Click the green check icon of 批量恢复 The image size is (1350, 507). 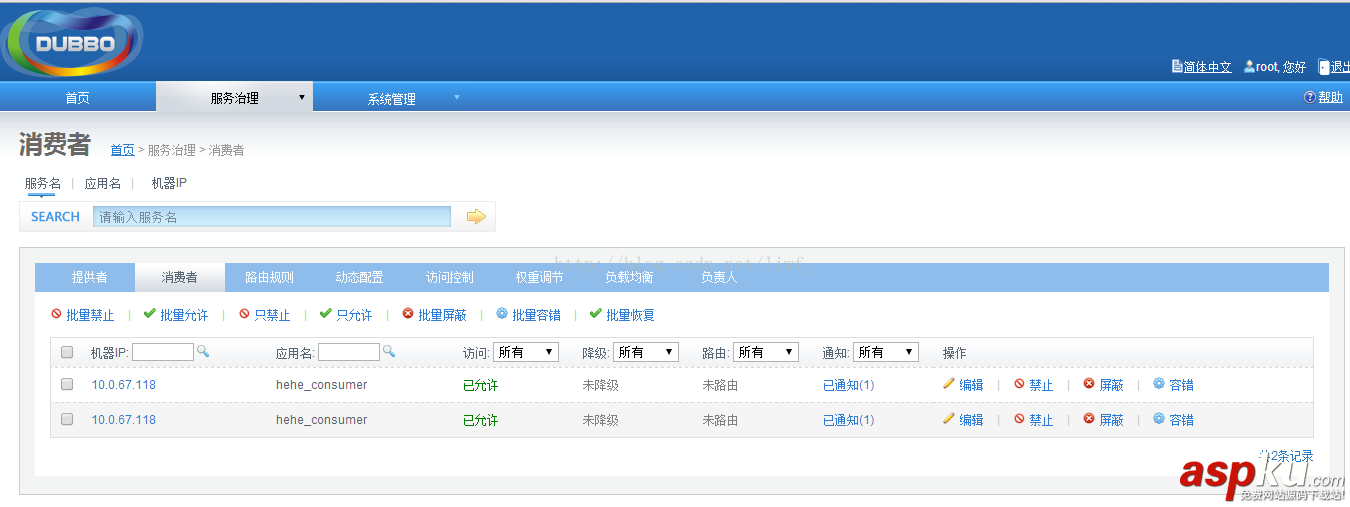click(x=595, y=314)
